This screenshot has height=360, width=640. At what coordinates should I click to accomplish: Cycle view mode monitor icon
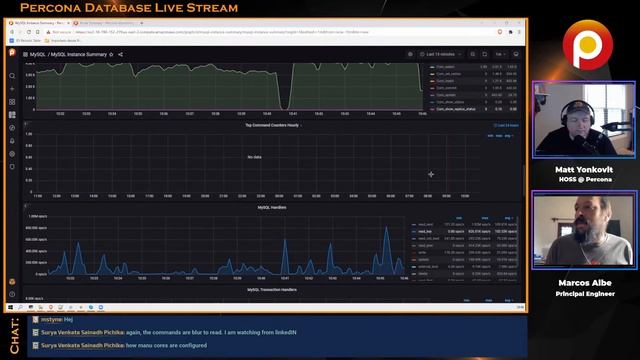coord(516,54)
